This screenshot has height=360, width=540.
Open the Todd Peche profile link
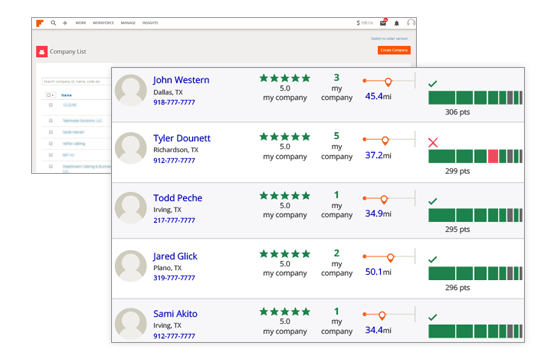(x=178, y=198)
